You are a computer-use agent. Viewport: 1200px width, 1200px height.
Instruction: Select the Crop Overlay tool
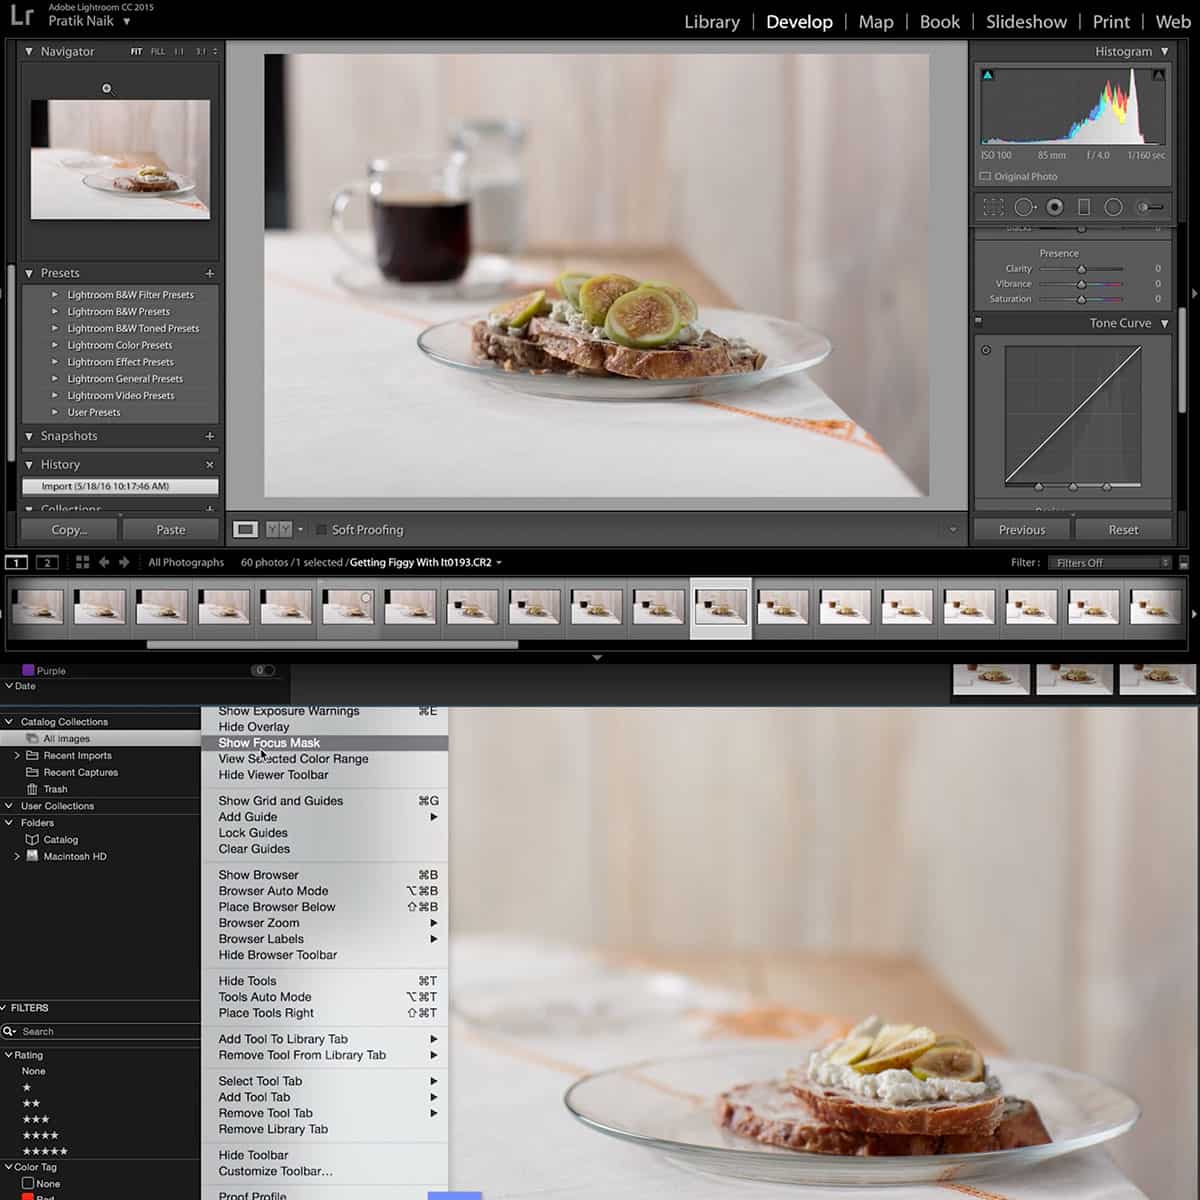[x=994, y=207]
